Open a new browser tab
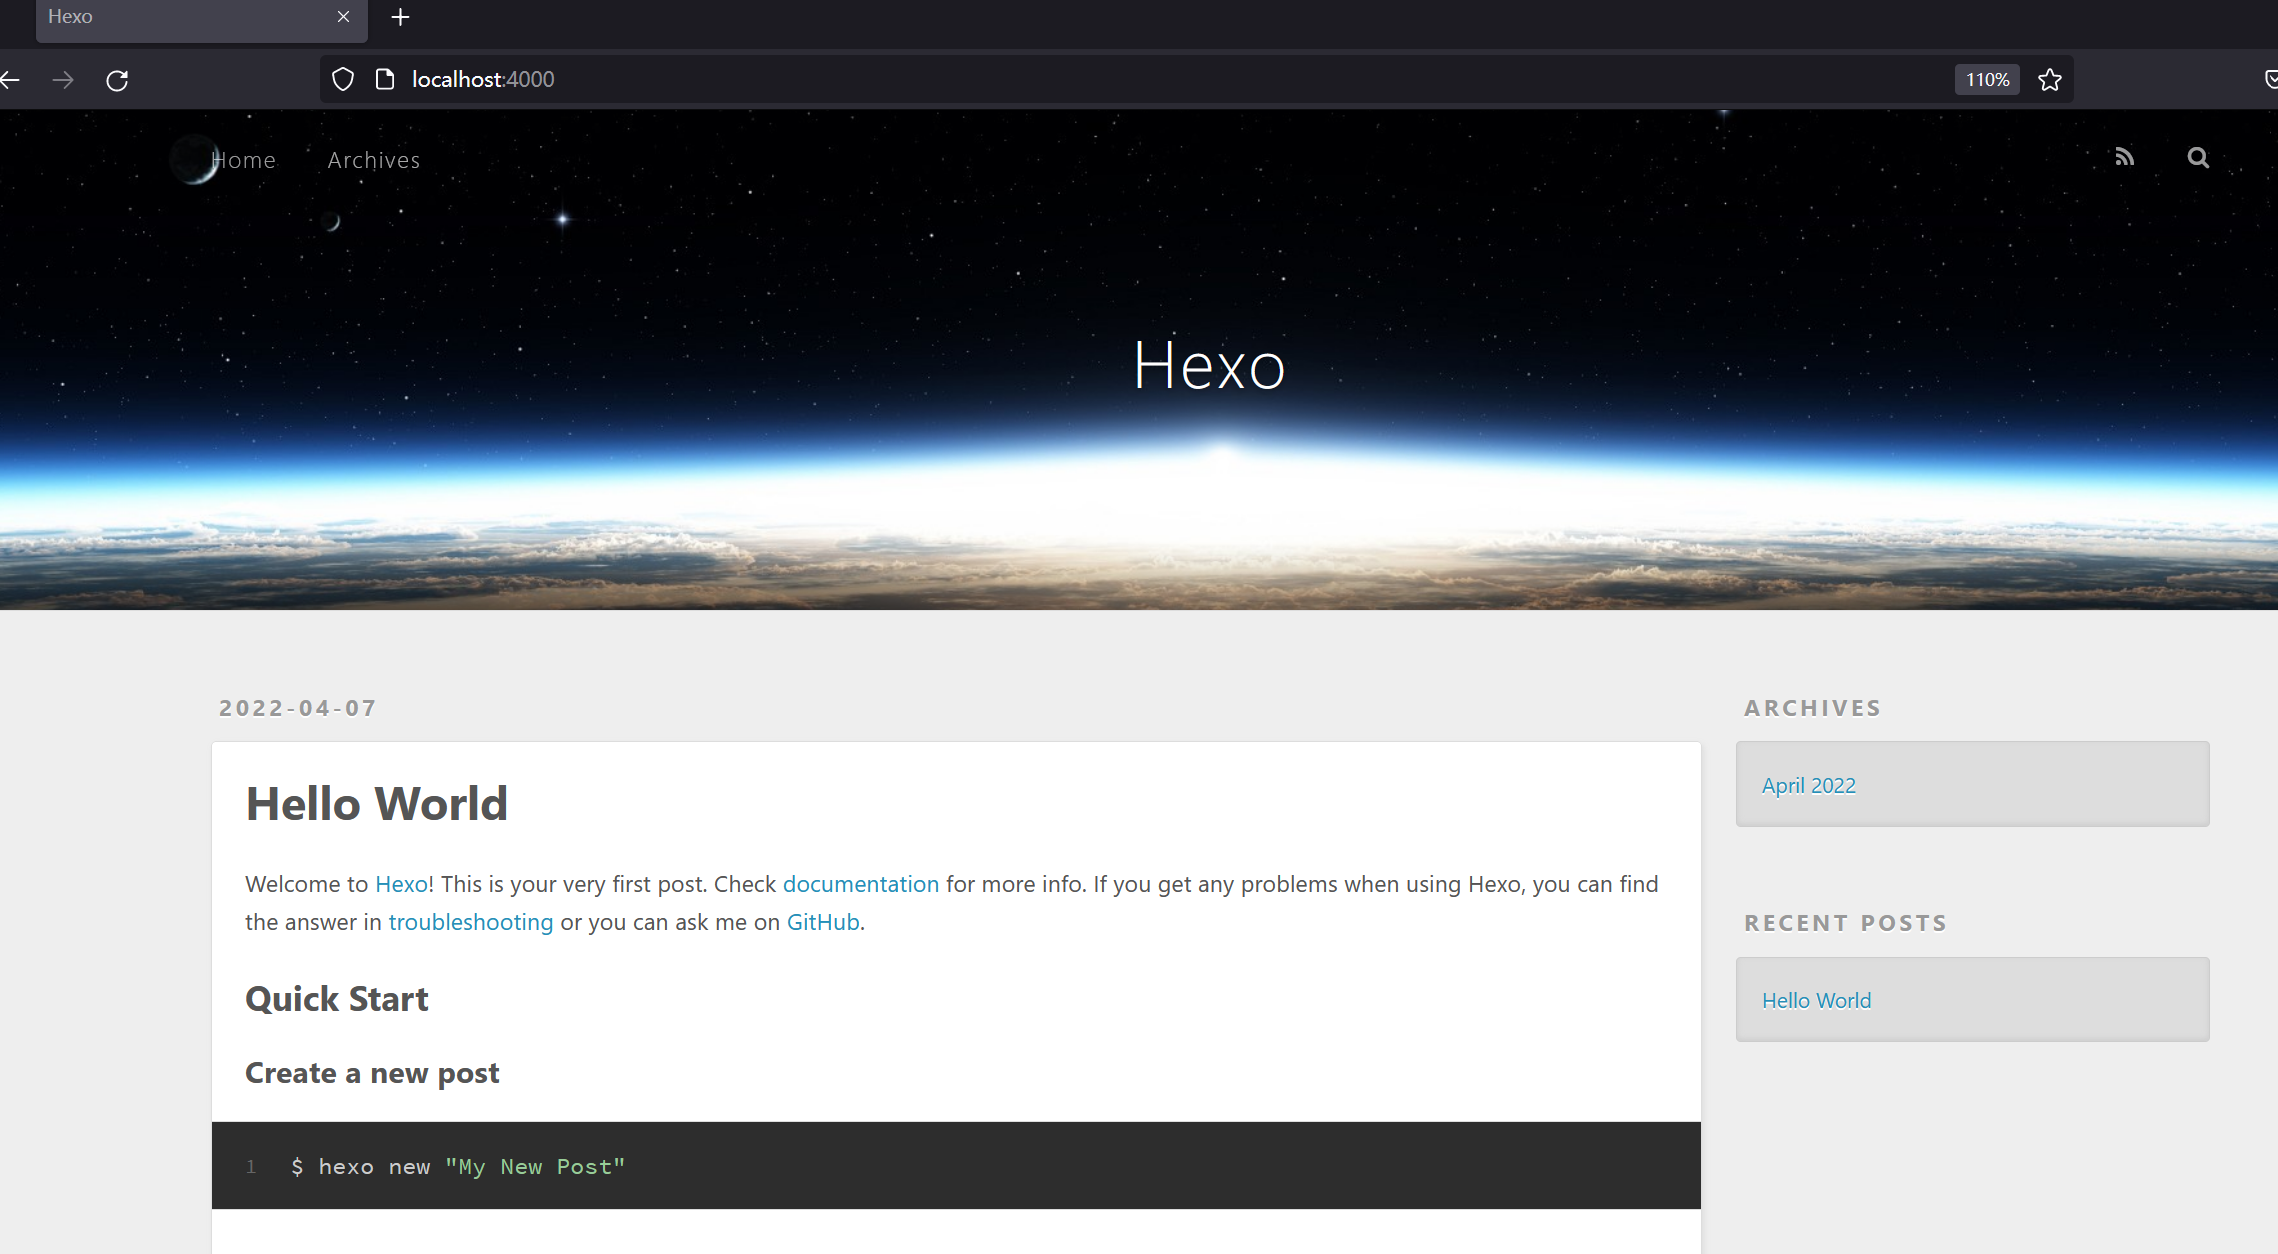Image resolution: width=2278 pixels, height=1254 pixels. [400, 17]
